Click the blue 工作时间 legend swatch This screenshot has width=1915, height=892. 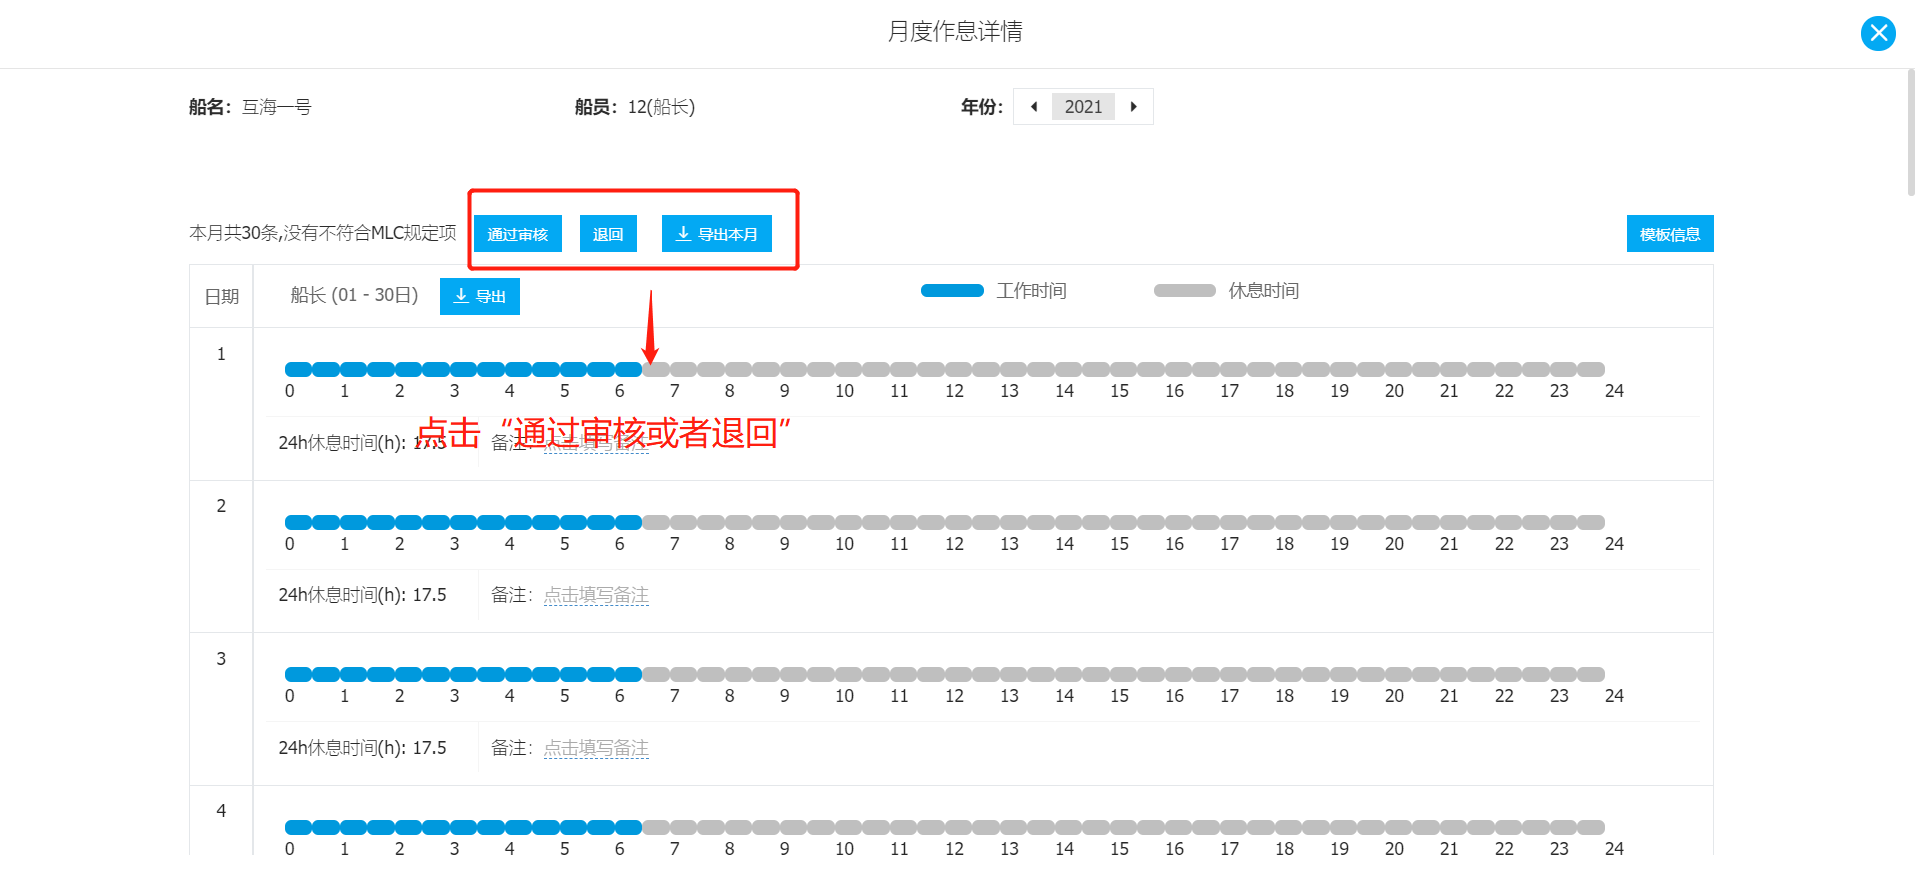[952, 291]
